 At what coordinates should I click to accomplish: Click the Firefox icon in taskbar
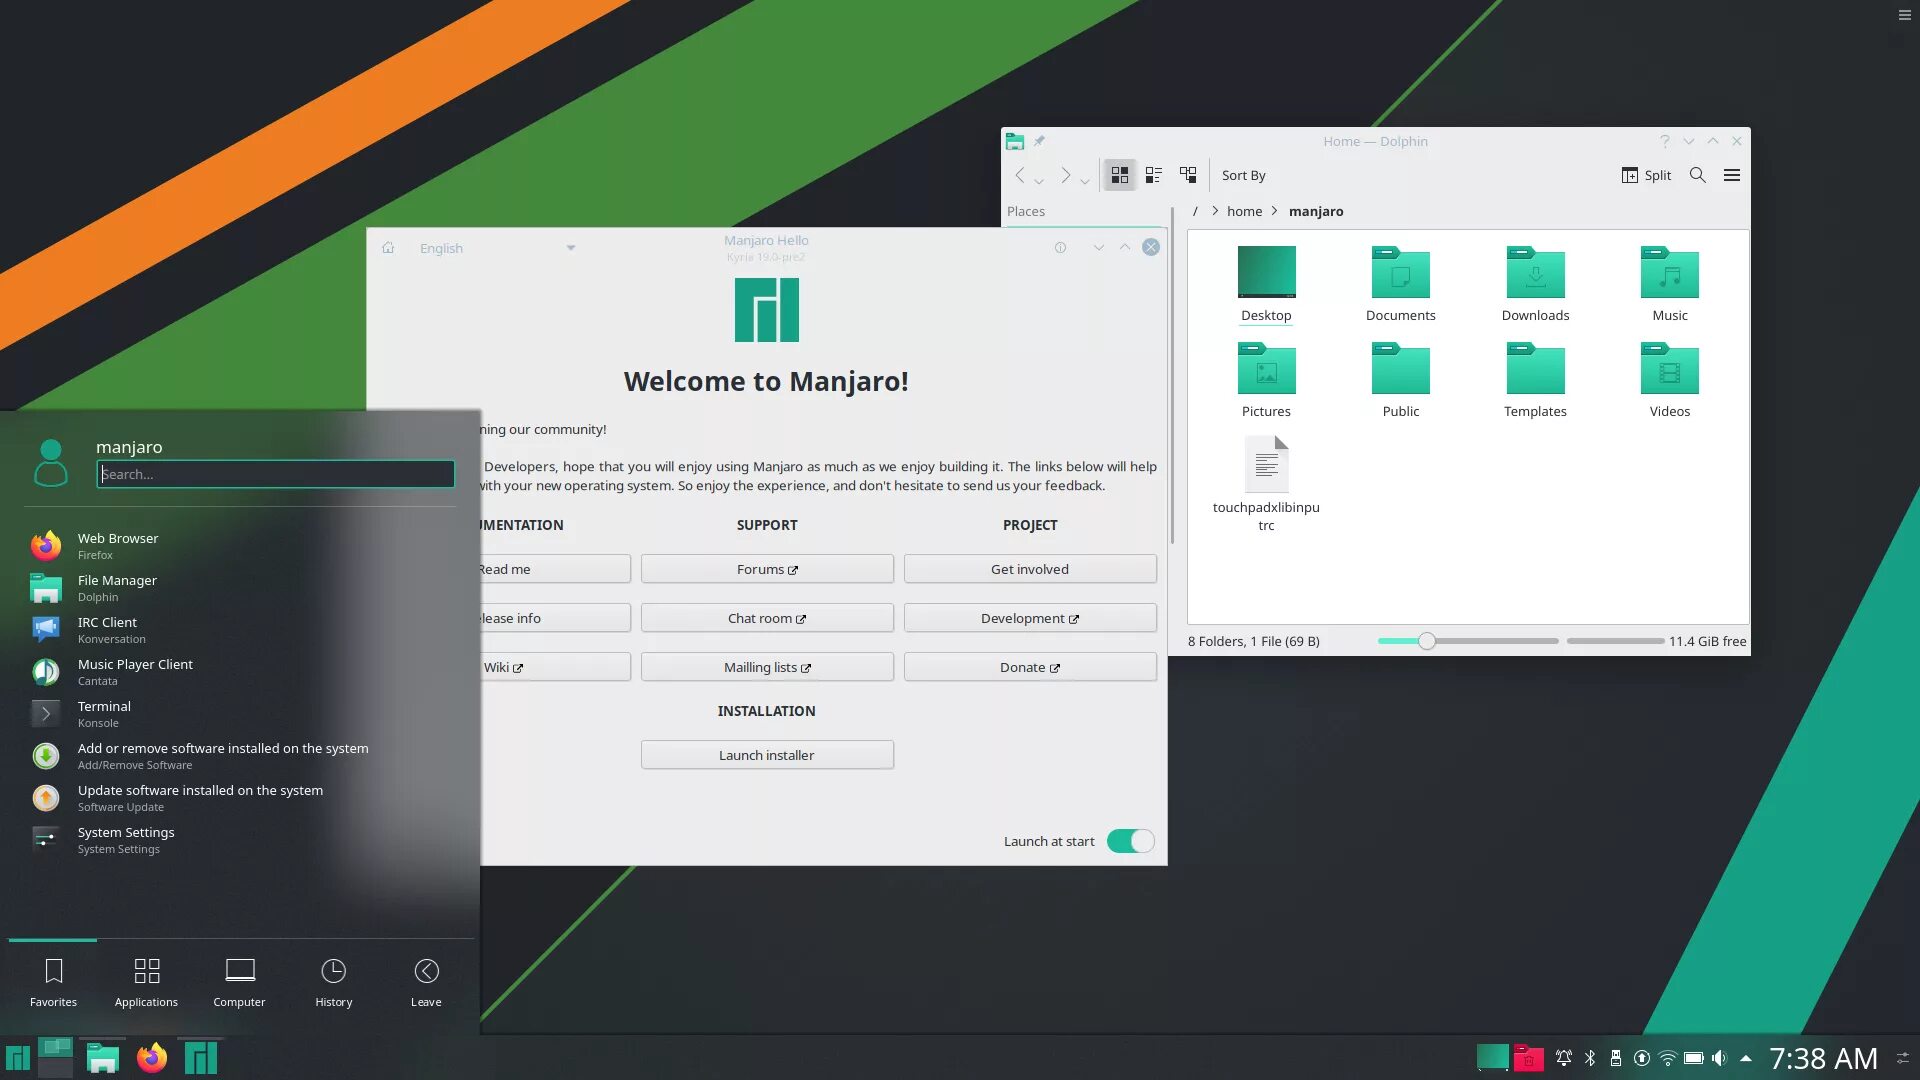tap(152, 1058)
